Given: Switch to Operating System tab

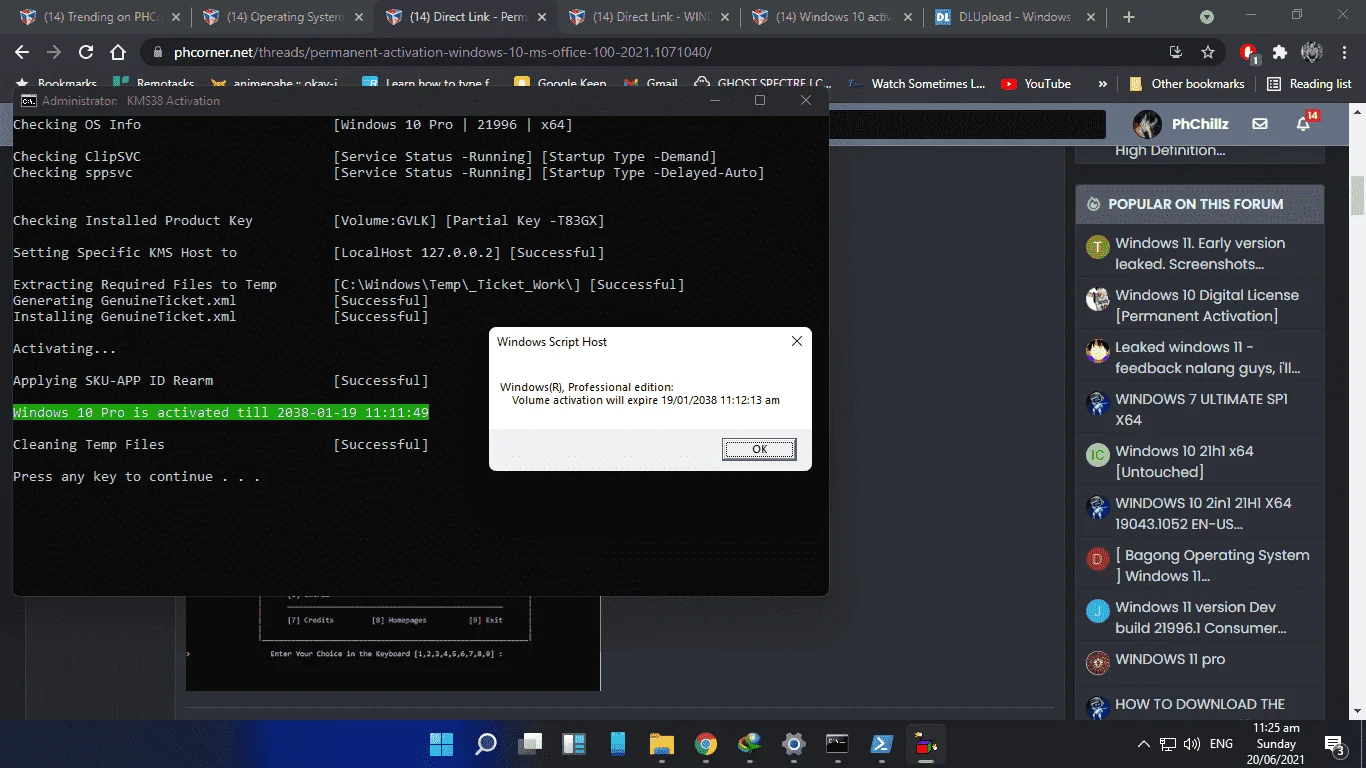Looking at the screenshot, I should coord(282,17).
